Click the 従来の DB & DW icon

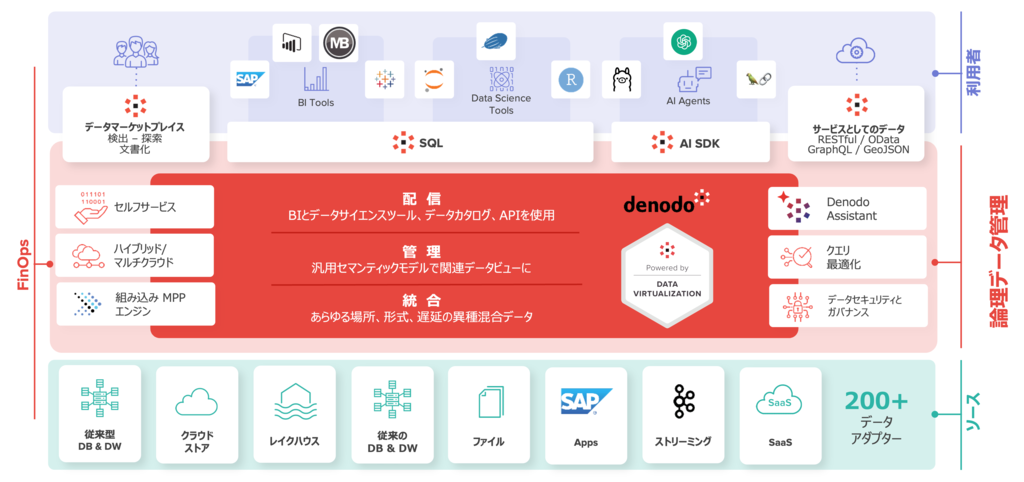(392, 399)
